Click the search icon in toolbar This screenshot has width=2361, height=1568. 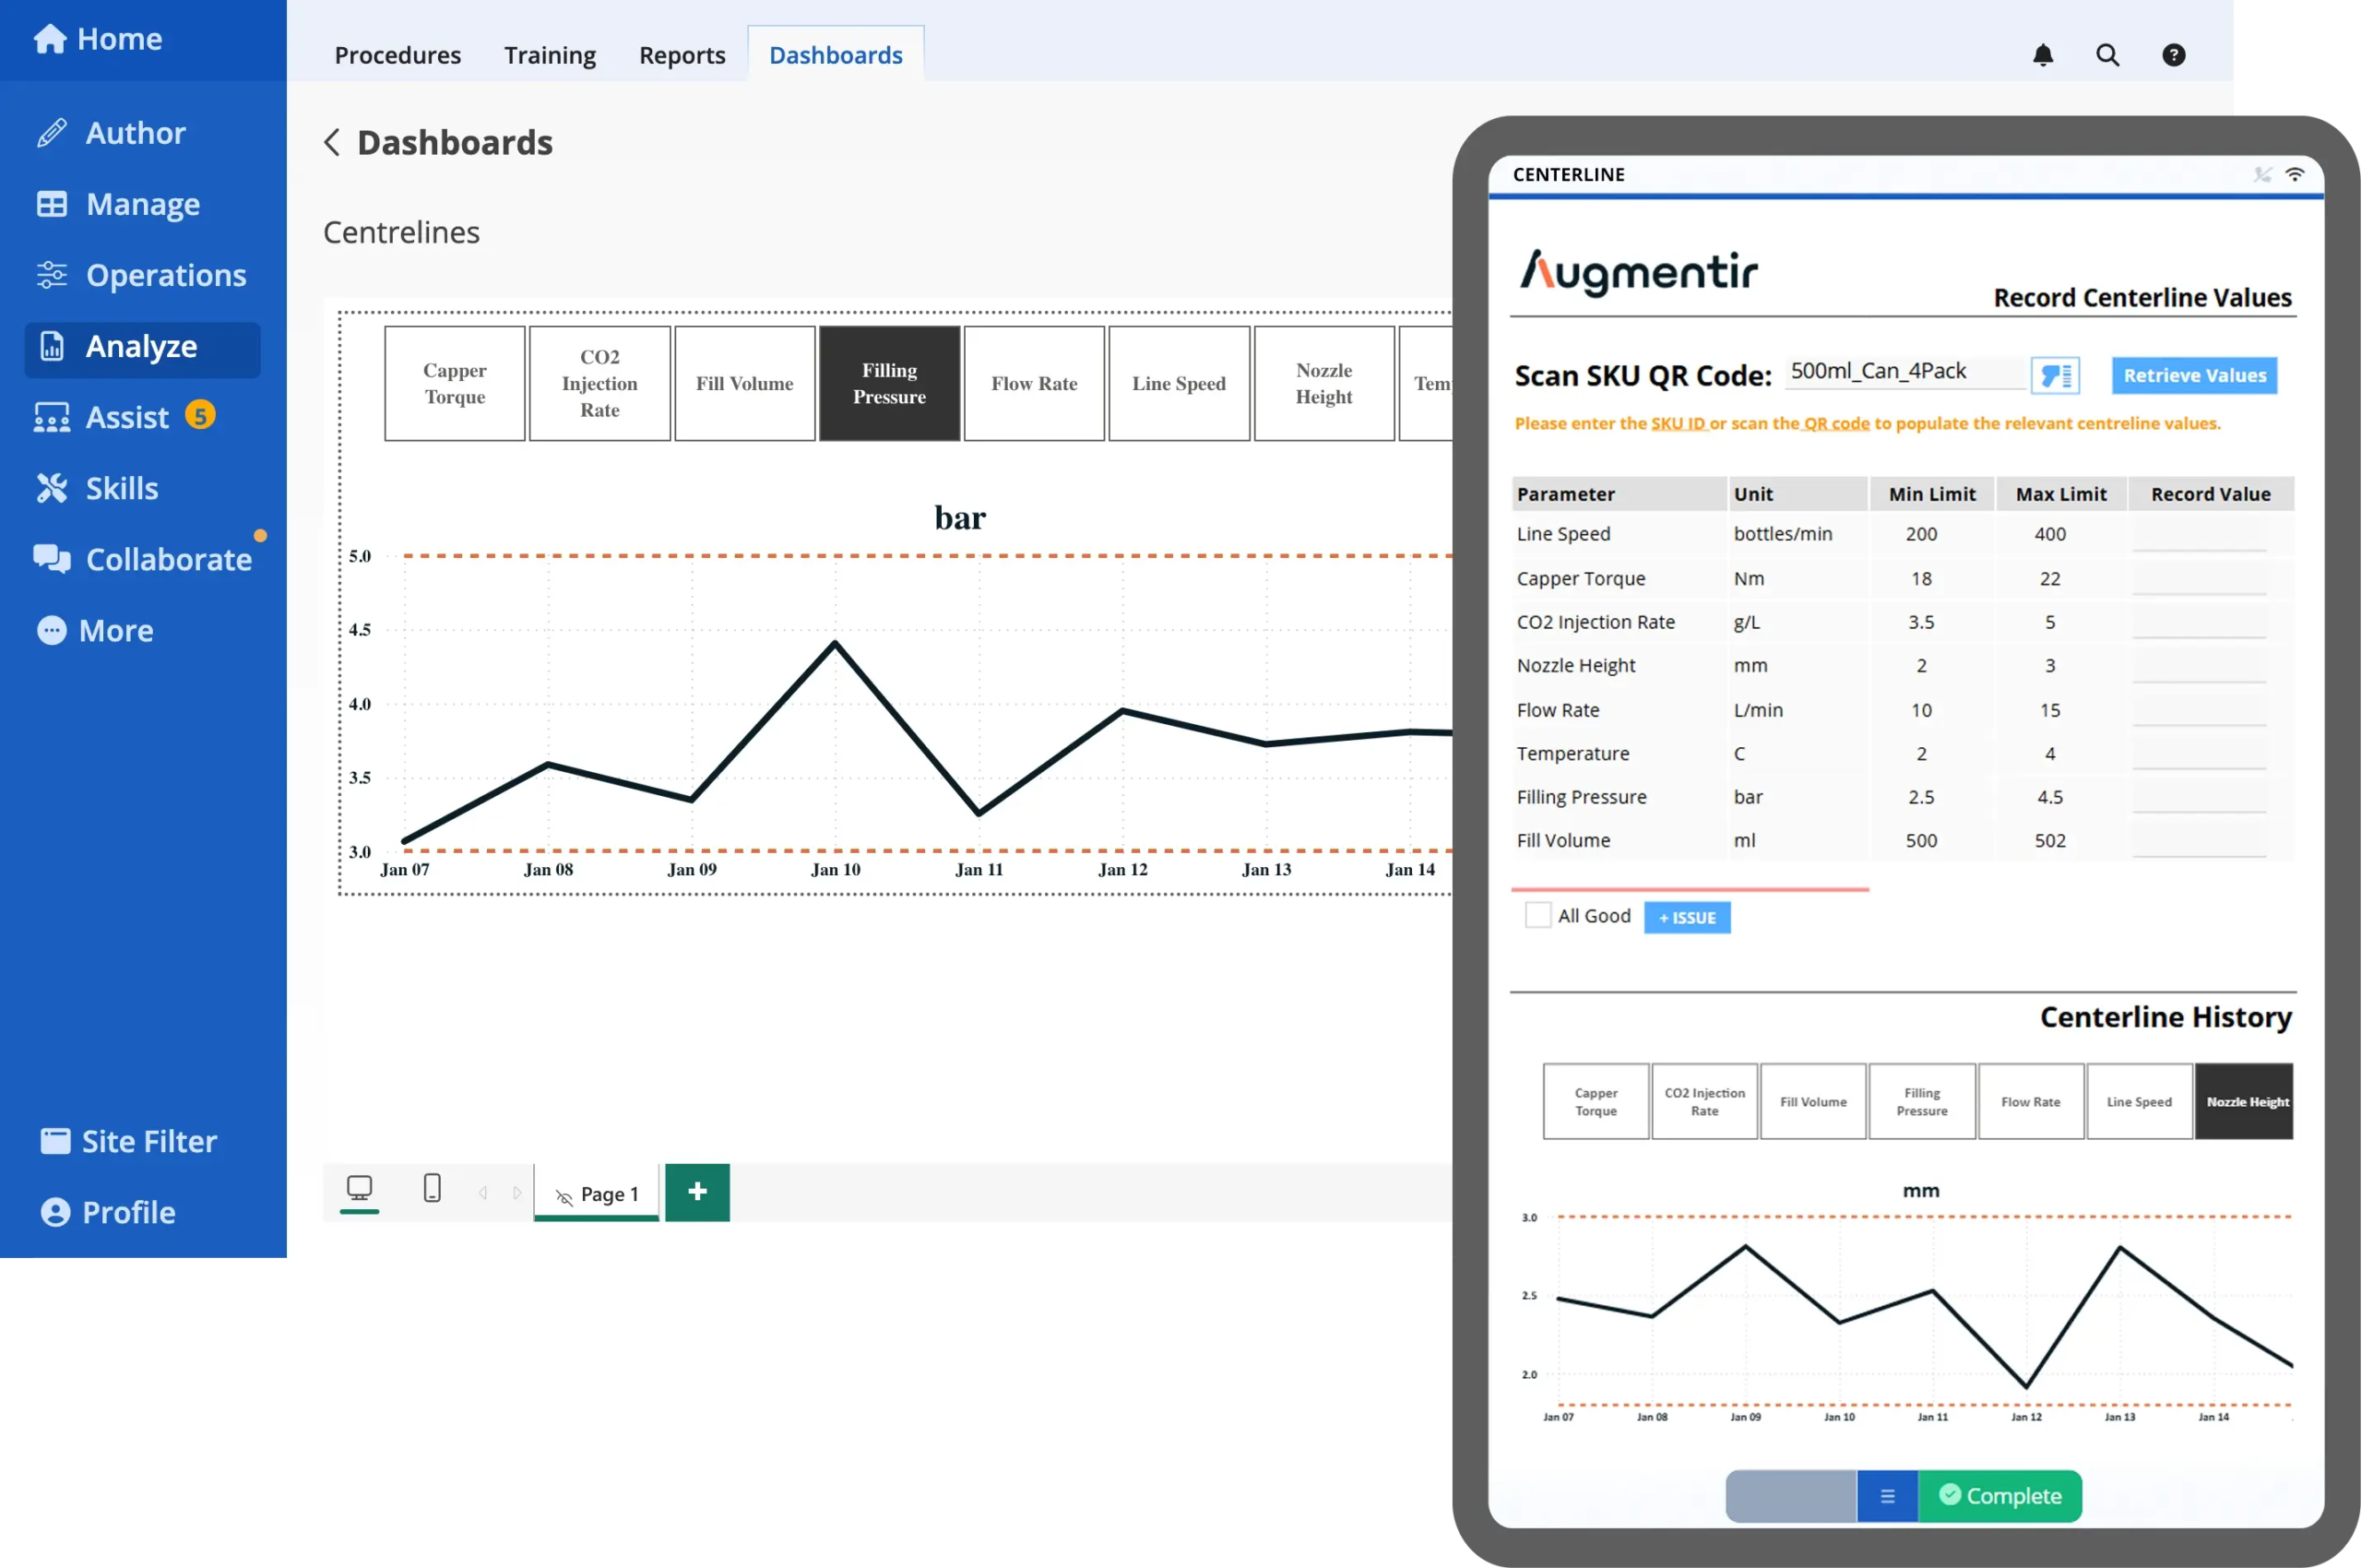pyautogui.click(x=2107, y=53)
